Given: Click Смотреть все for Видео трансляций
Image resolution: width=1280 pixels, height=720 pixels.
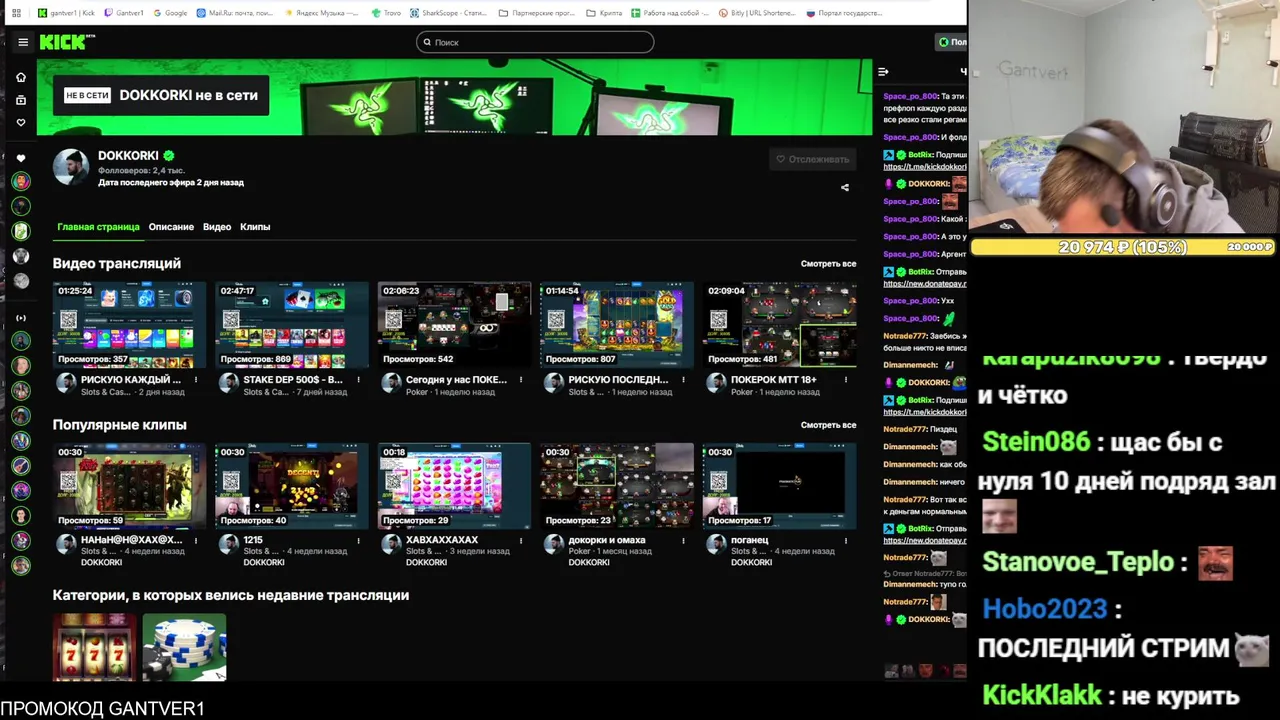Looking at the screenshot, I should pos(828,264).
